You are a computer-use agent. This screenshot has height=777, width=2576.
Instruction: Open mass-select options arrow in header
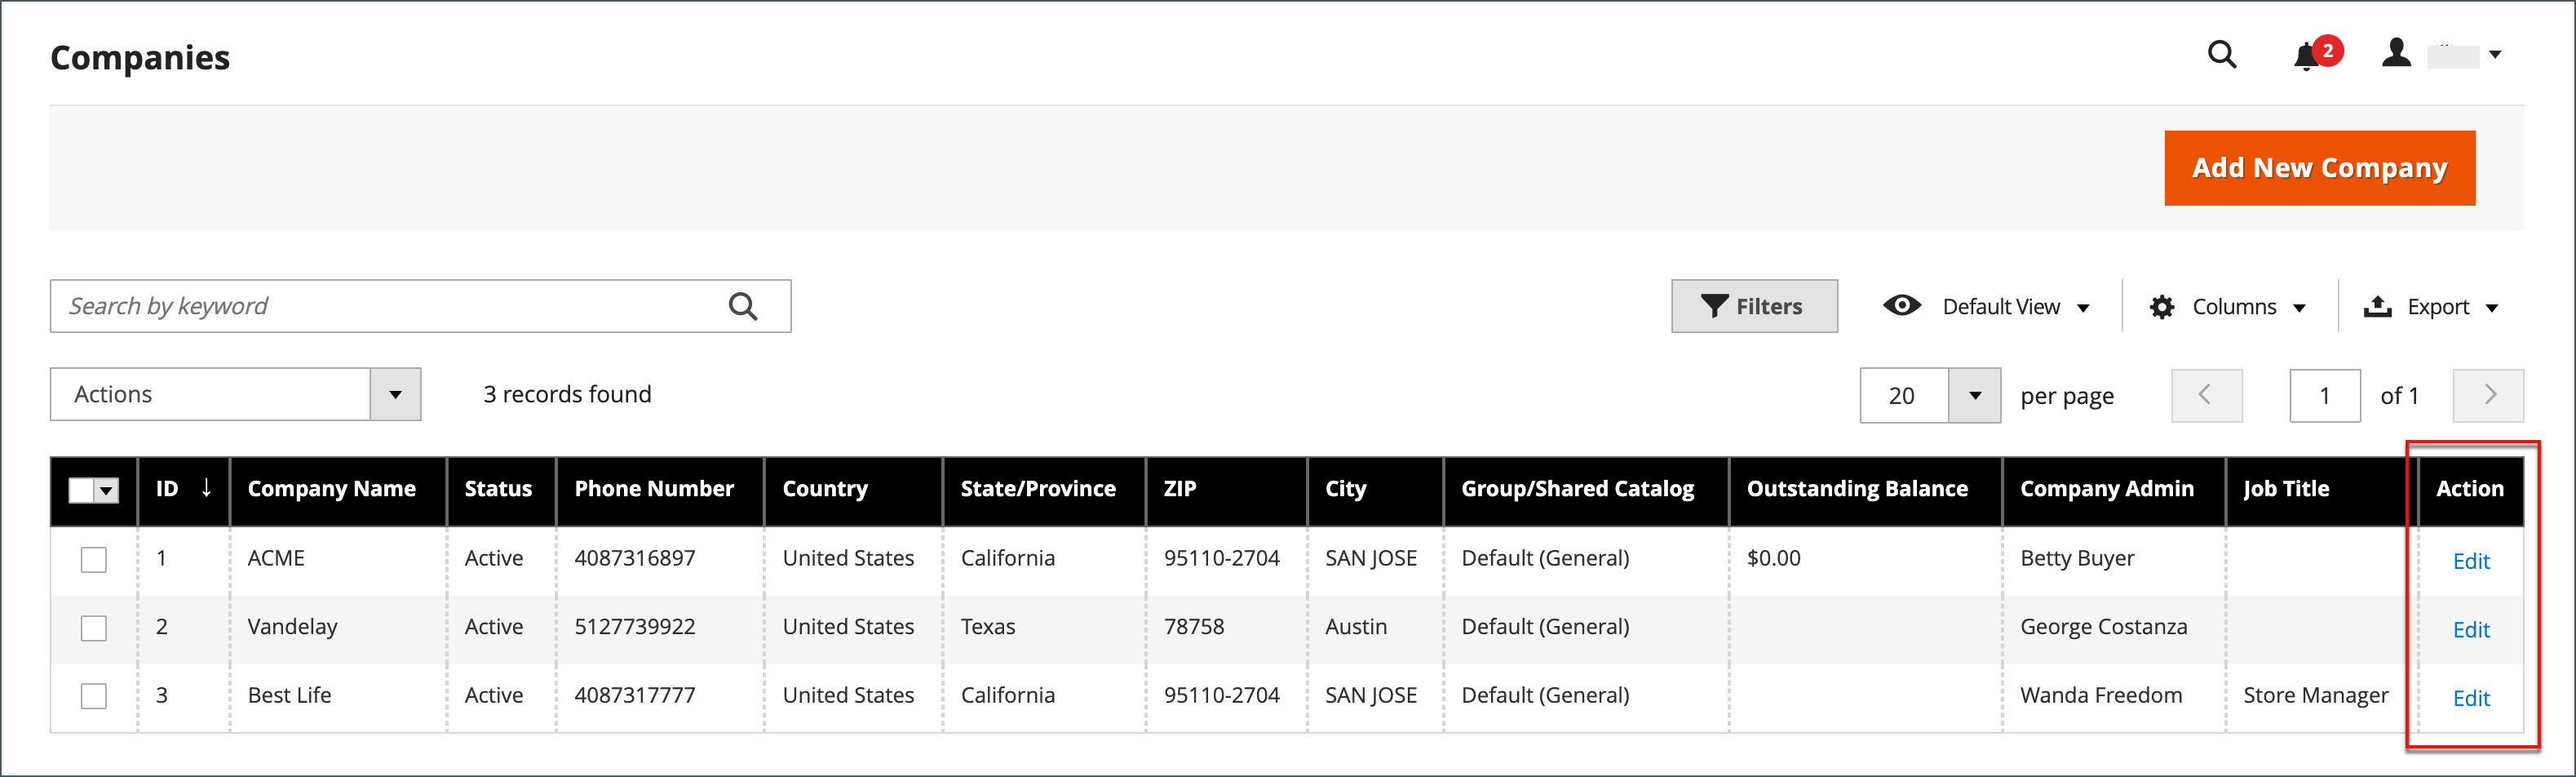coord(106,490)
